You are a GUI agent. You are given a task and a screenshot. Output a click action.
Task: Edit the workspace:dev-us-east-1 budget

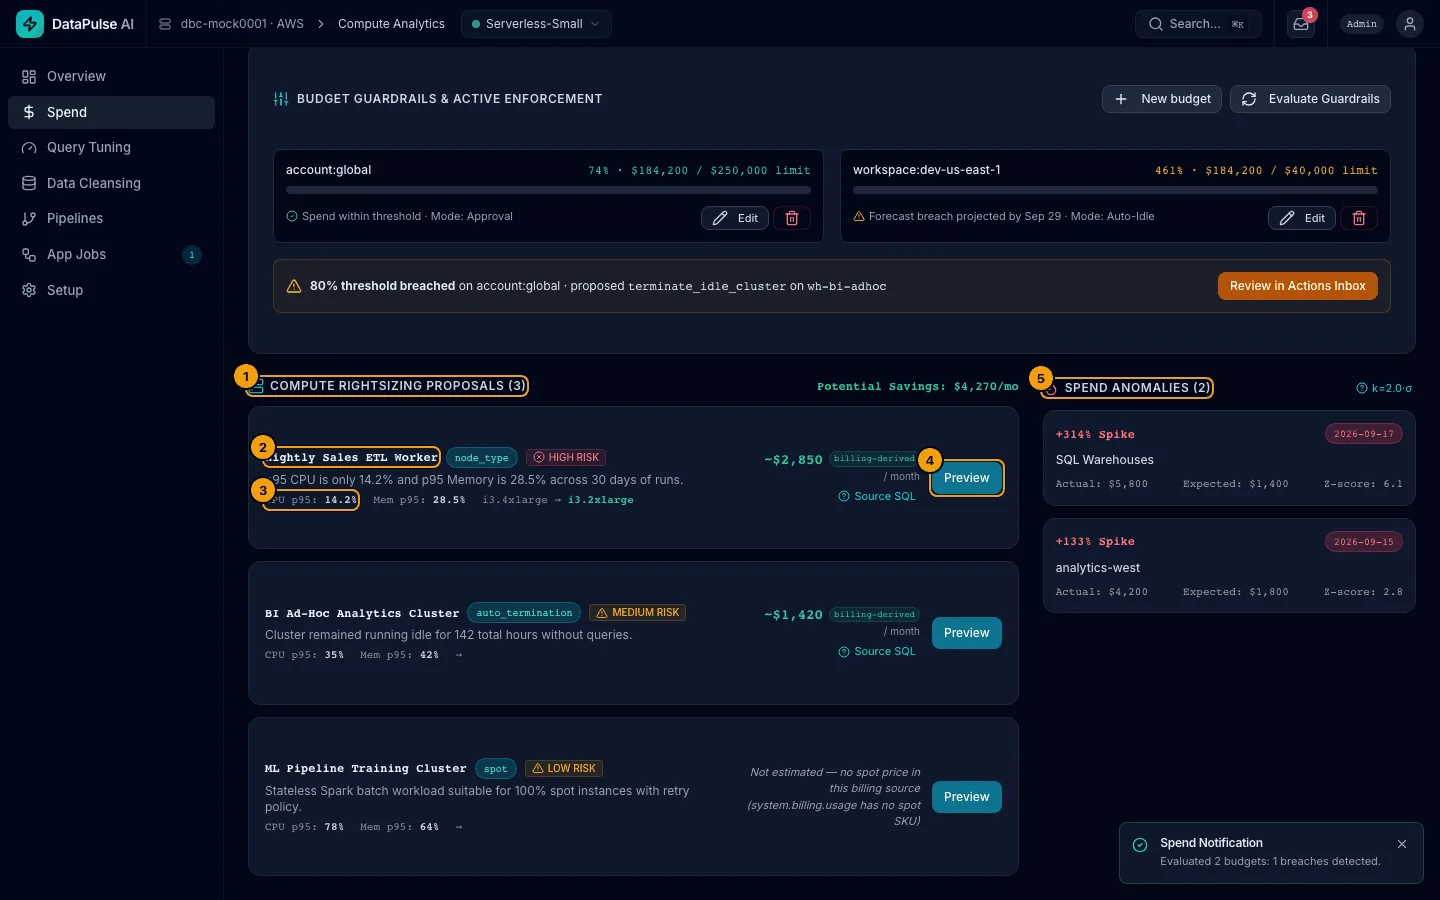(x=1302, y=218)
